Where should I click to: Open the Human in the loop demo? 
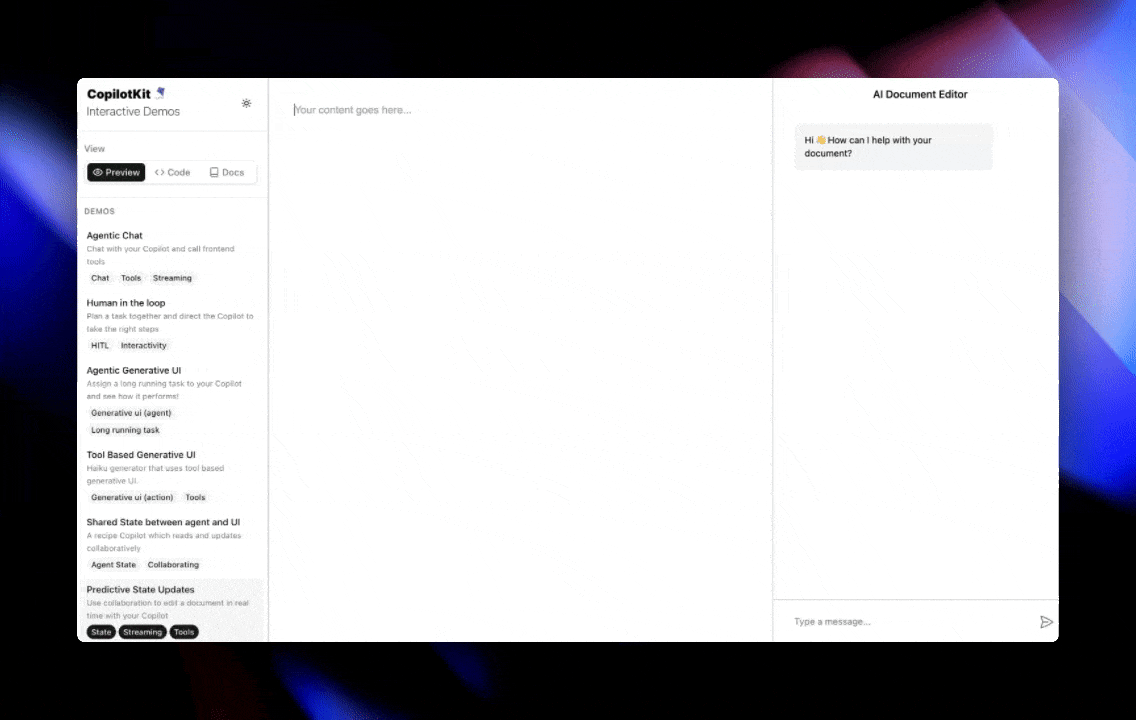tap(126, 302)
